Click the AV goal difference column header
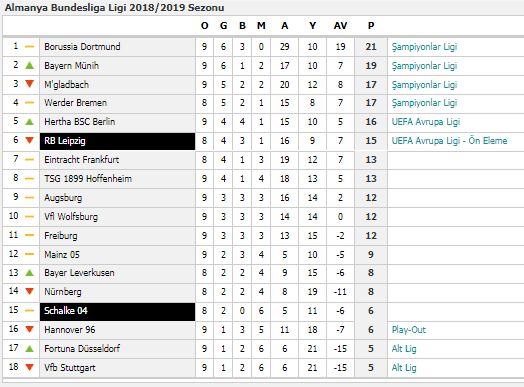 [340, 26]
